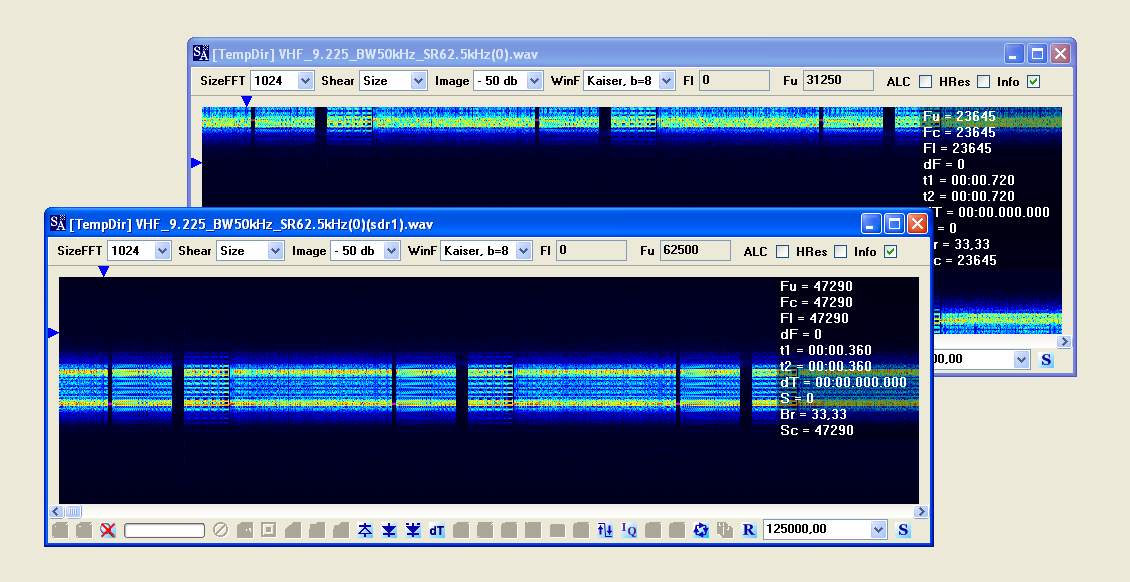Click the horizontal scrollbar thumb in sdr1 window

[74, 511]
